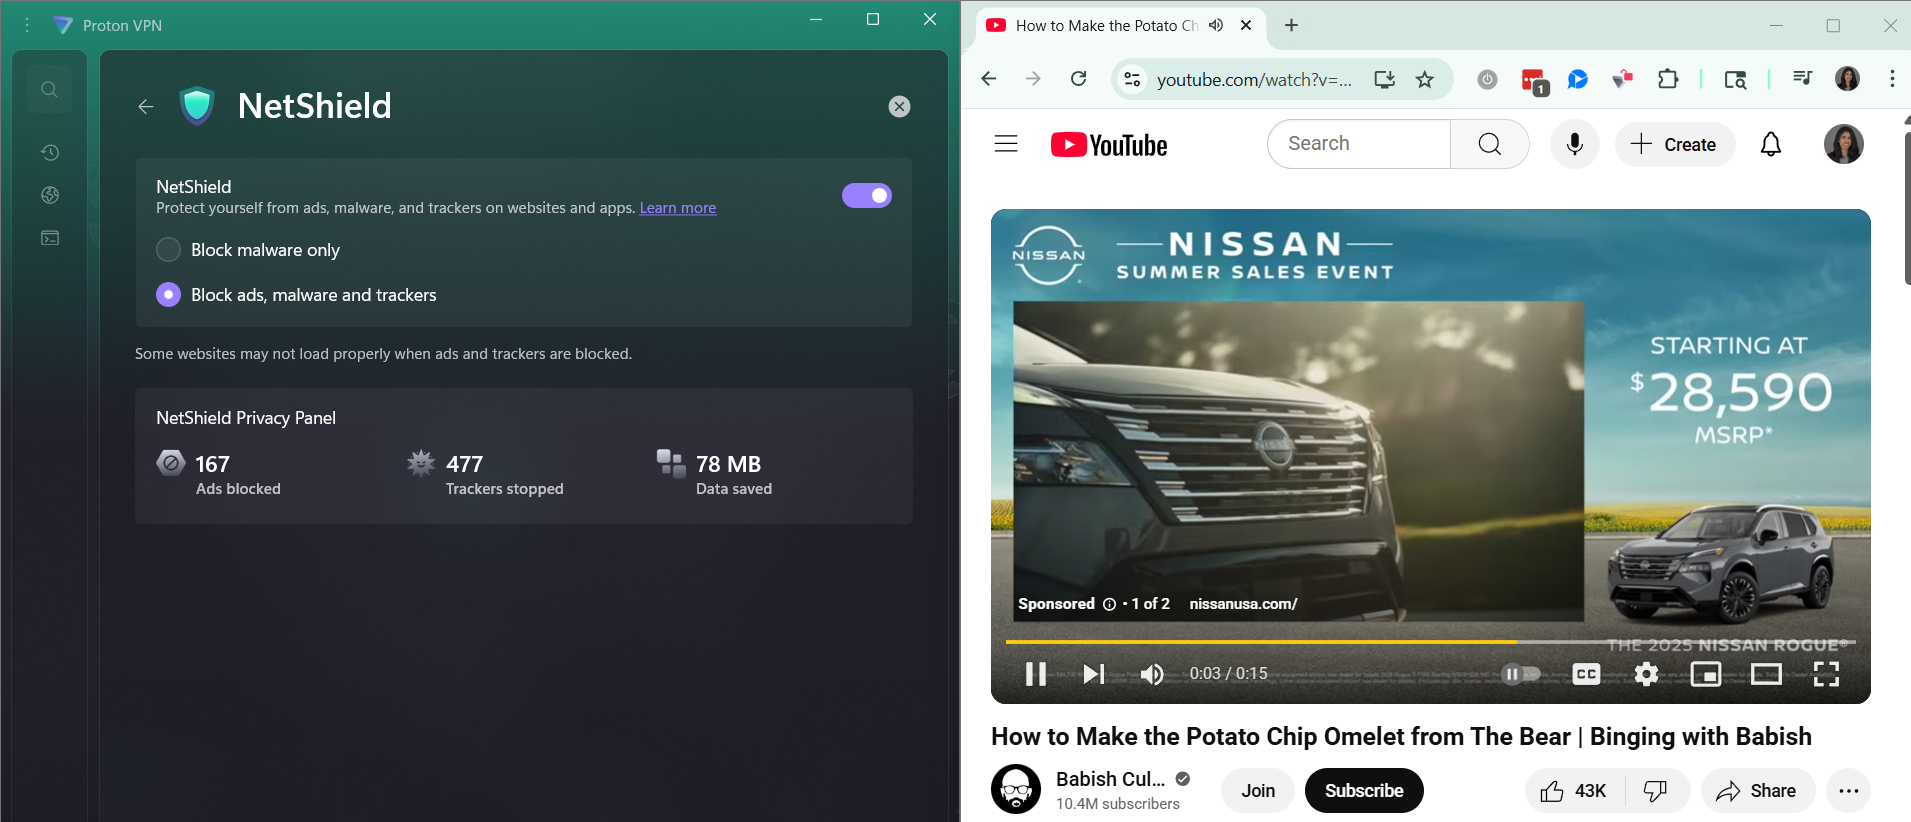Image resolution: width=1911 pixels, height=822 pixels.
Task: Select the How to Make the Potato Chip tab
Action: pos(1106,26)
